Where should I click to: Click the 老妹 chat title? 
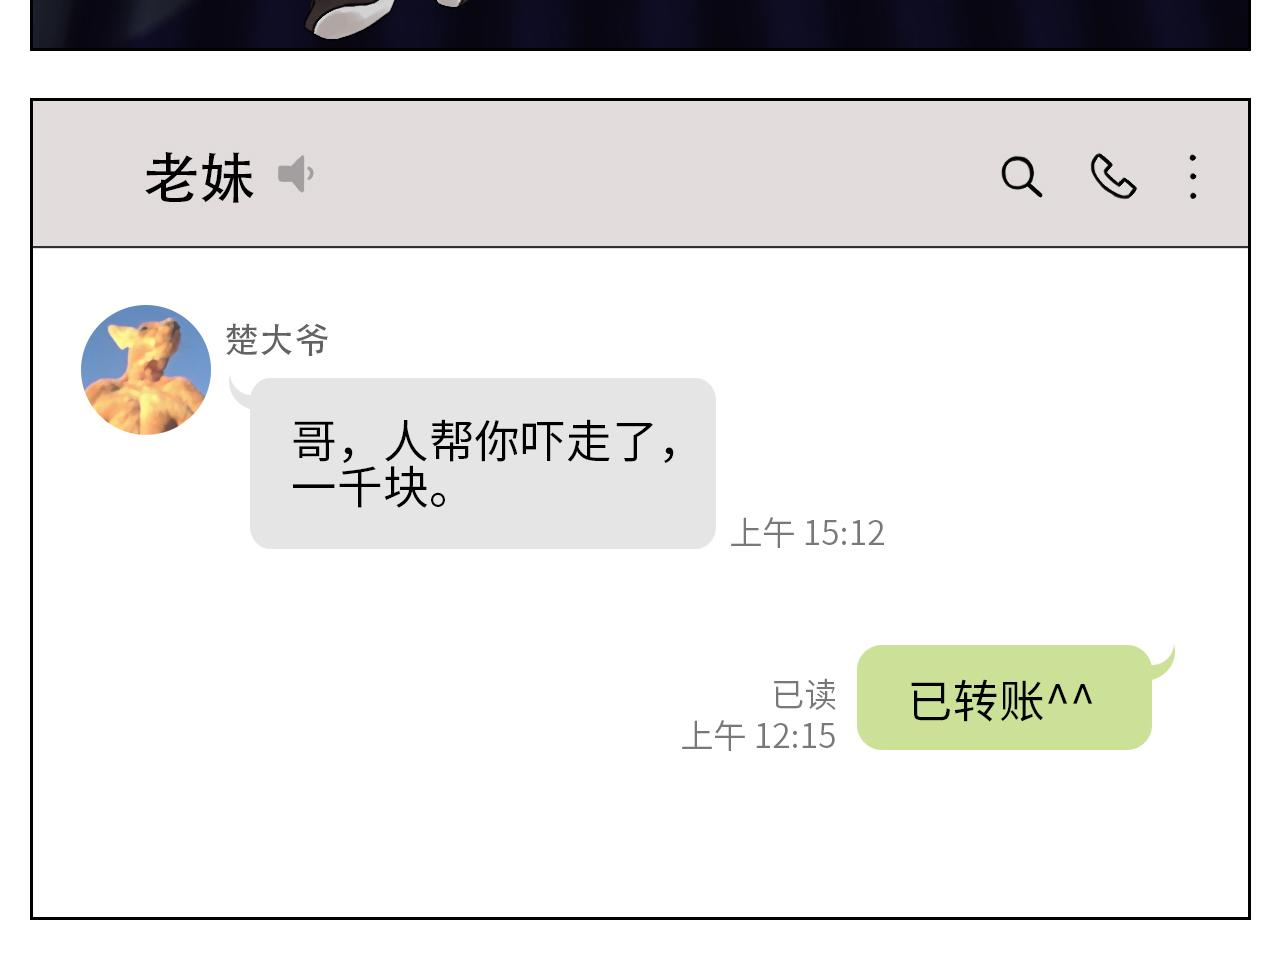199,178
